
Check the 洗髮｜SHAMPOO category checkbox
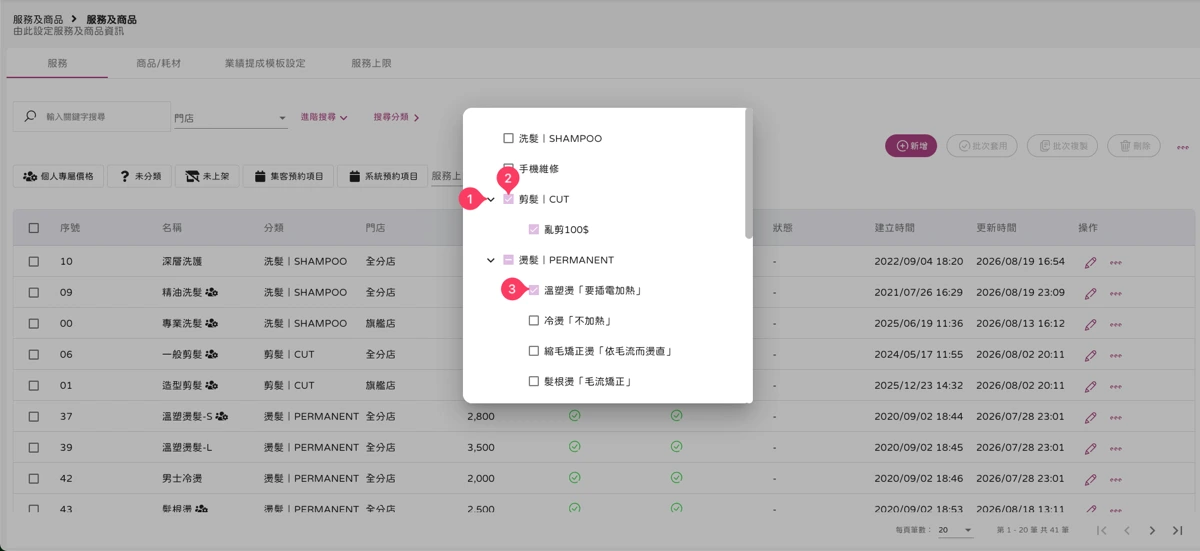coord(508,138)
